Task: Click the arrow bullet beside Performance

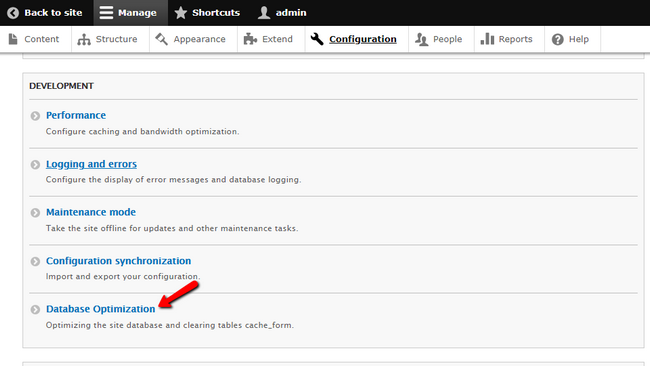Action: coord(35,116)
